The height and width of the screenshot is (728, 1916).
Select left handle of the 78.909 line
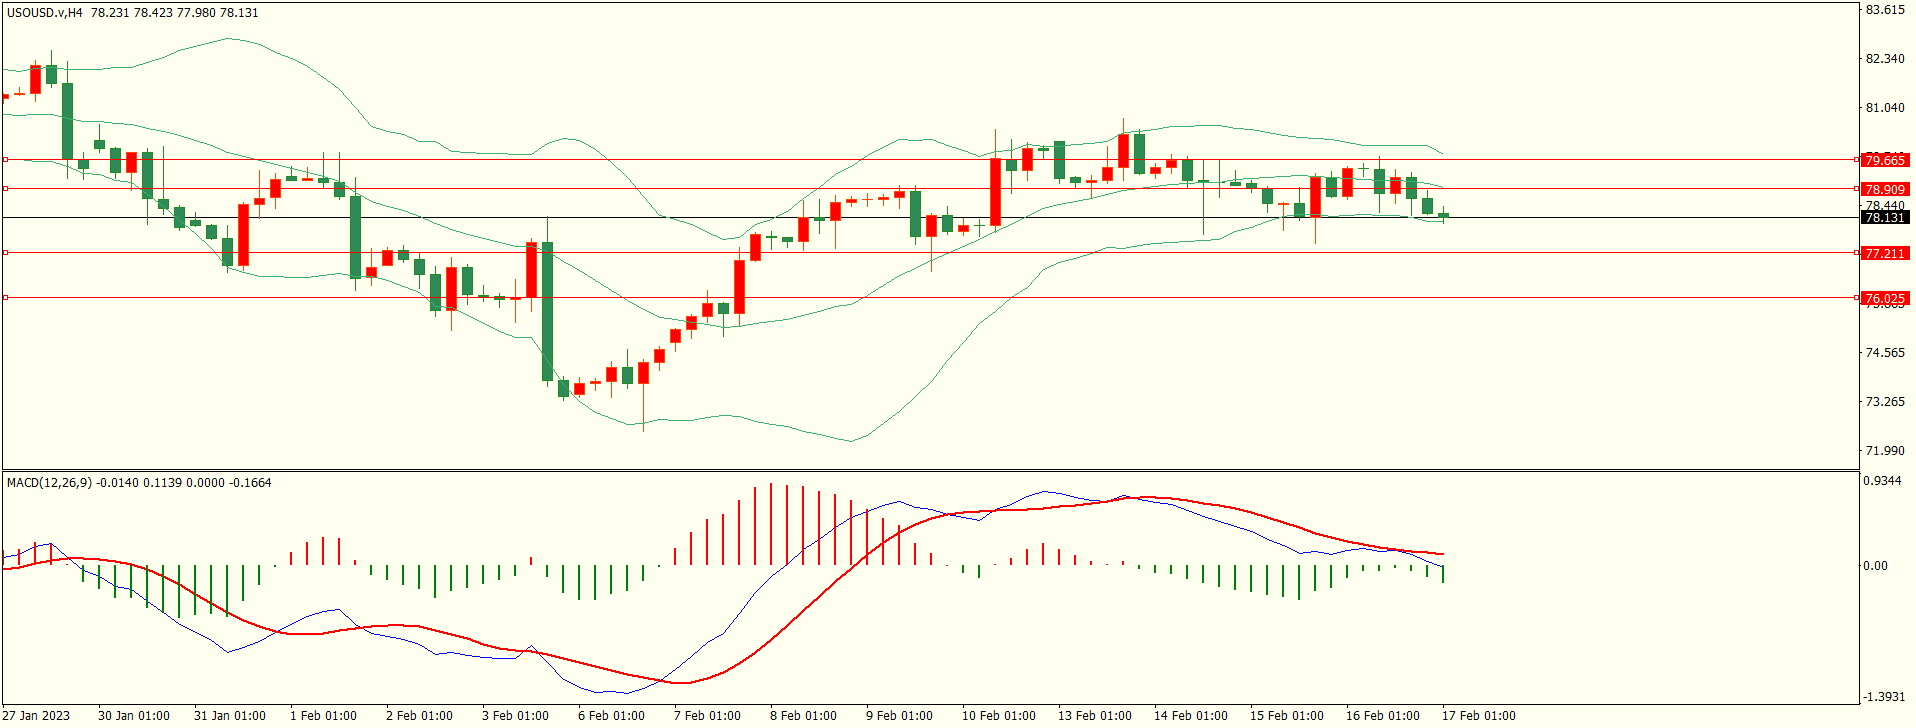pyautogui.click(x=6, y=188)
